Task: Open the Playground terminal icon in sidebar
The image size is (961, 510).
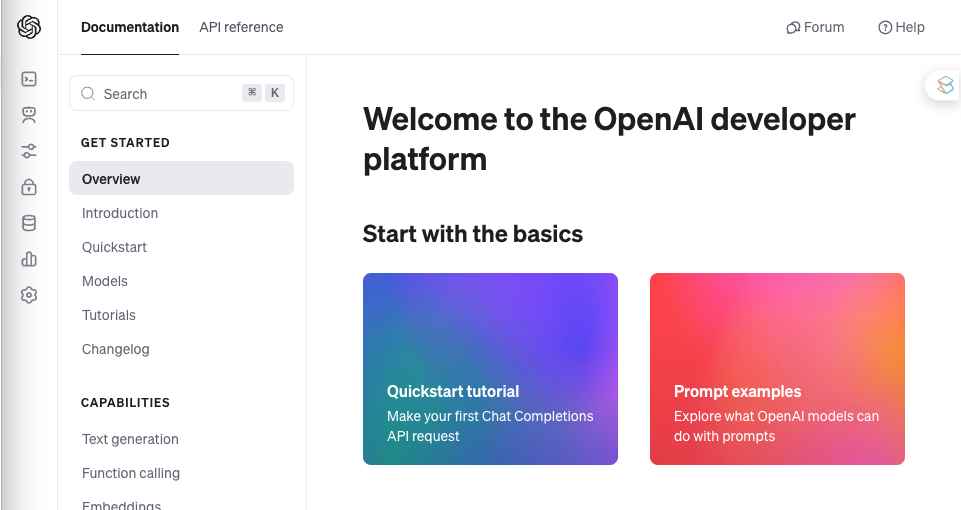Action: [x=29, y=79]
